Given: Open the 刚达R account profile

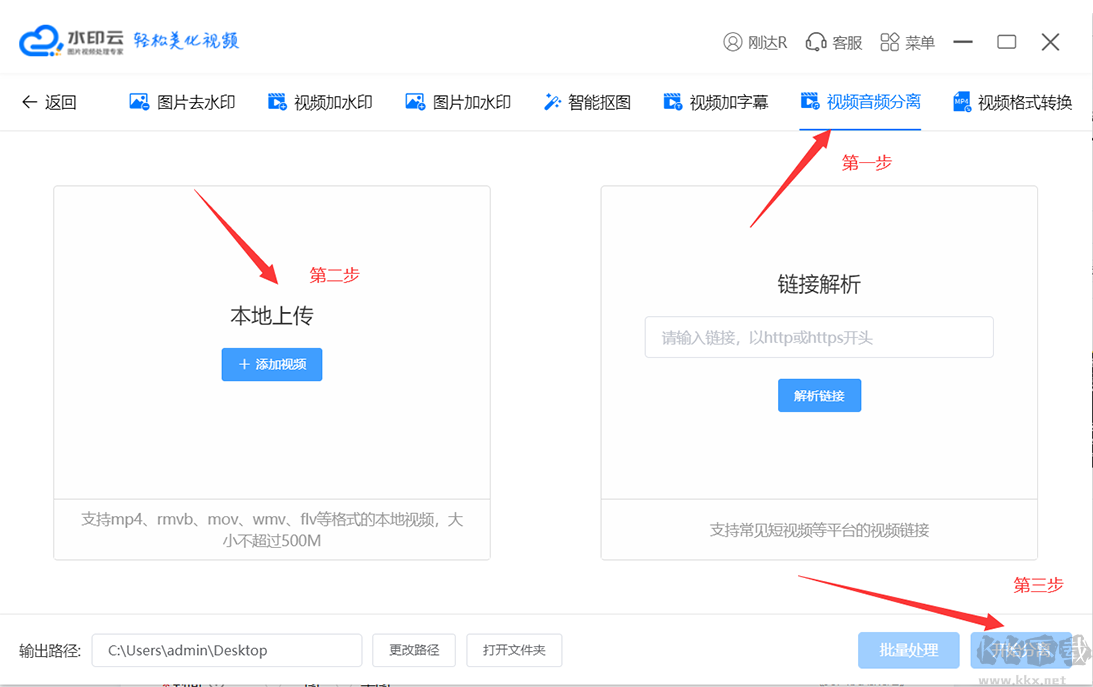Looking at the screenshot, I should 756,42.
